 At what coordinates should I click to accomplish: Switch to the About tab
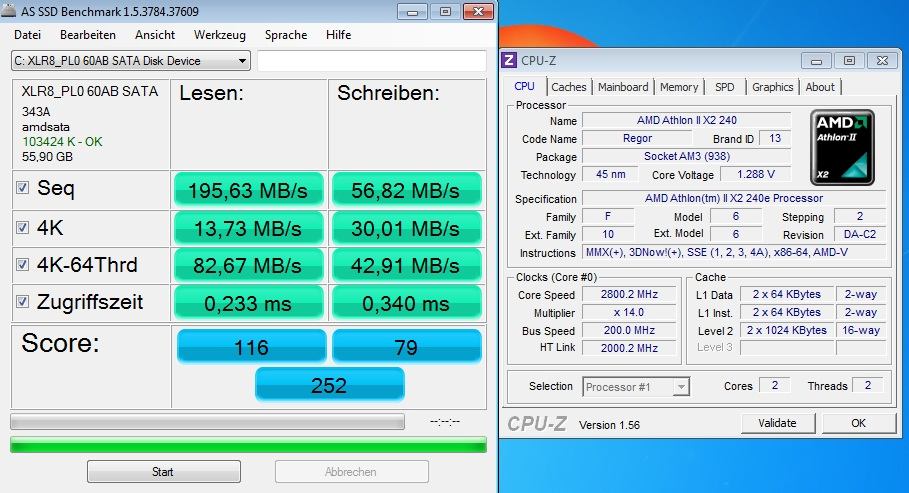tap(820, 87)
